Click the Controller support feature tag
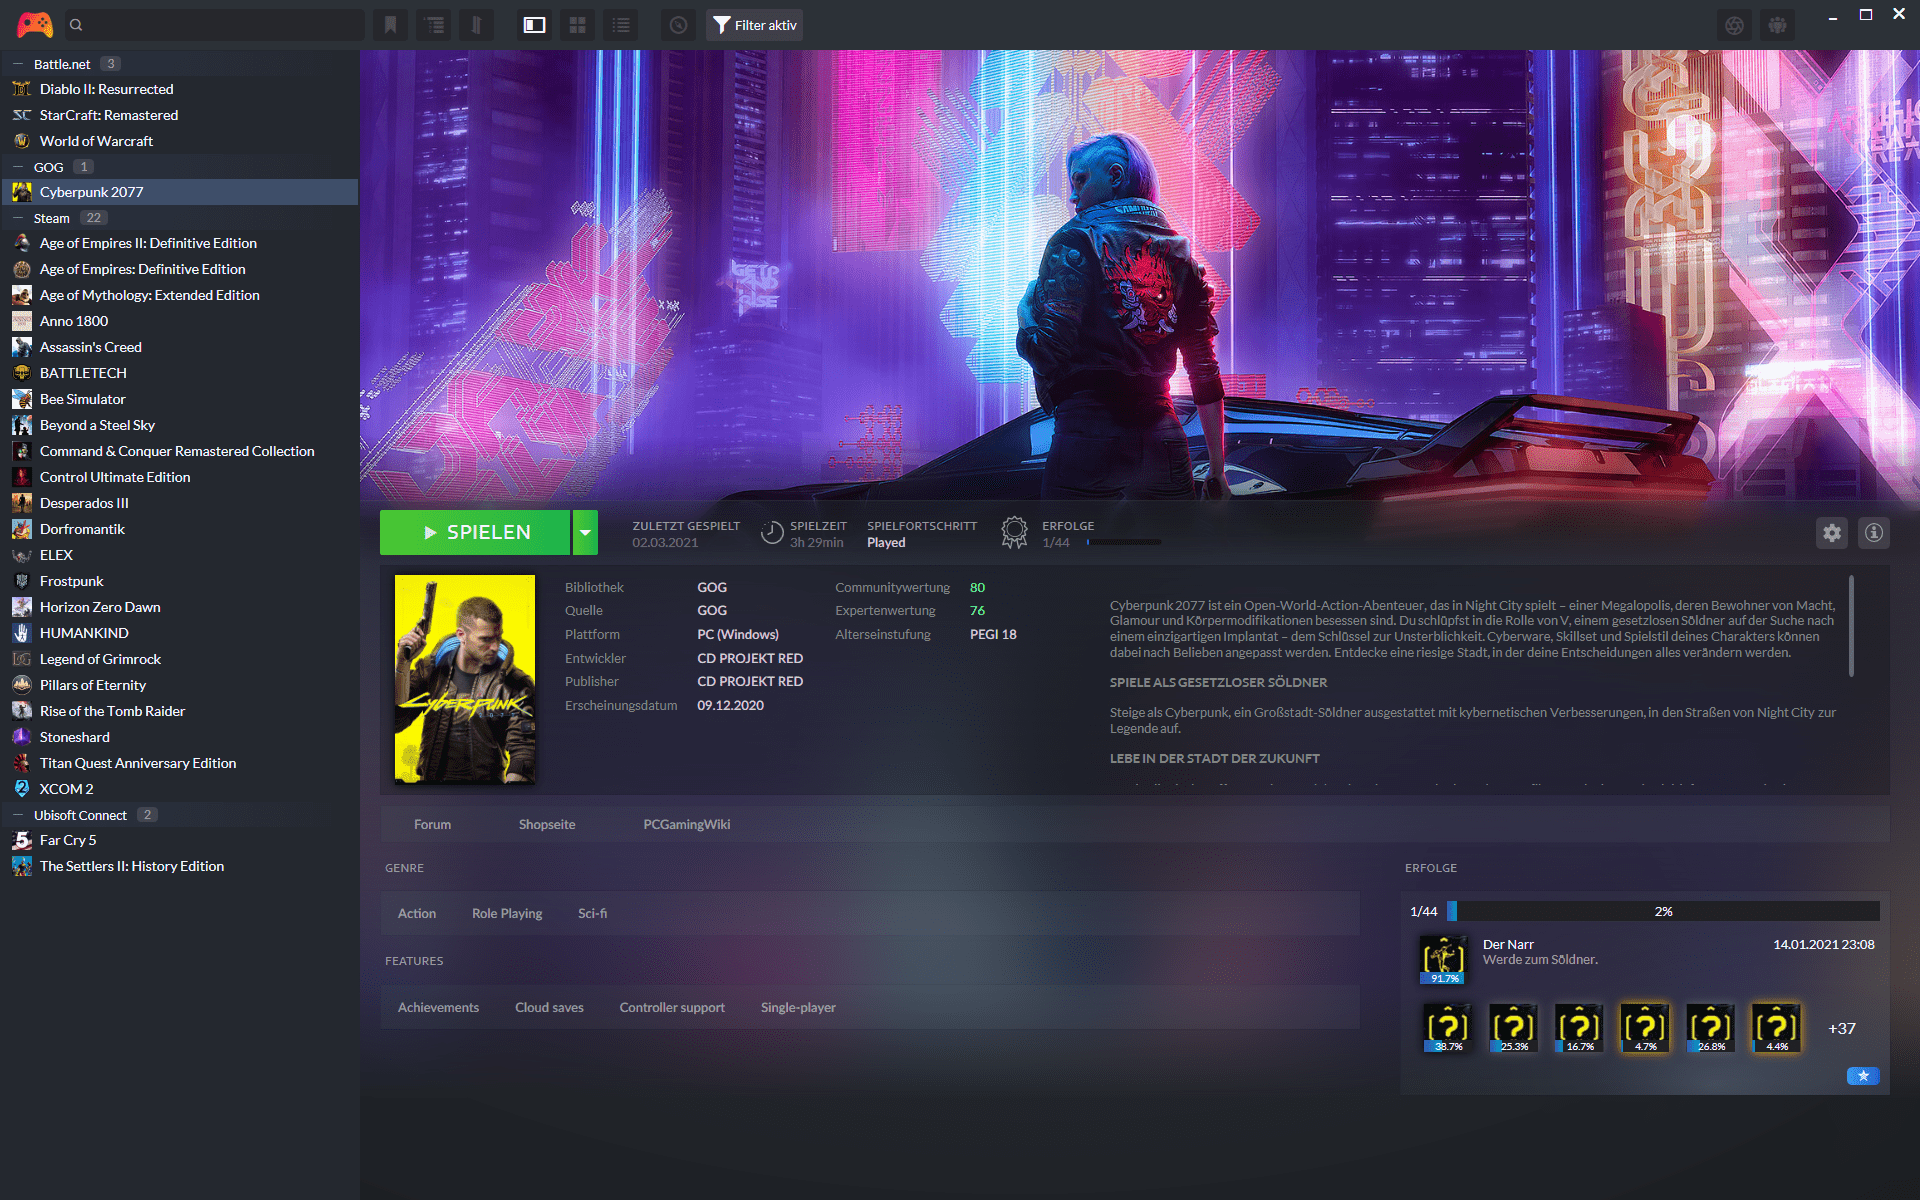Viewport: 1920px width, 1200px height. [672, 1008]
